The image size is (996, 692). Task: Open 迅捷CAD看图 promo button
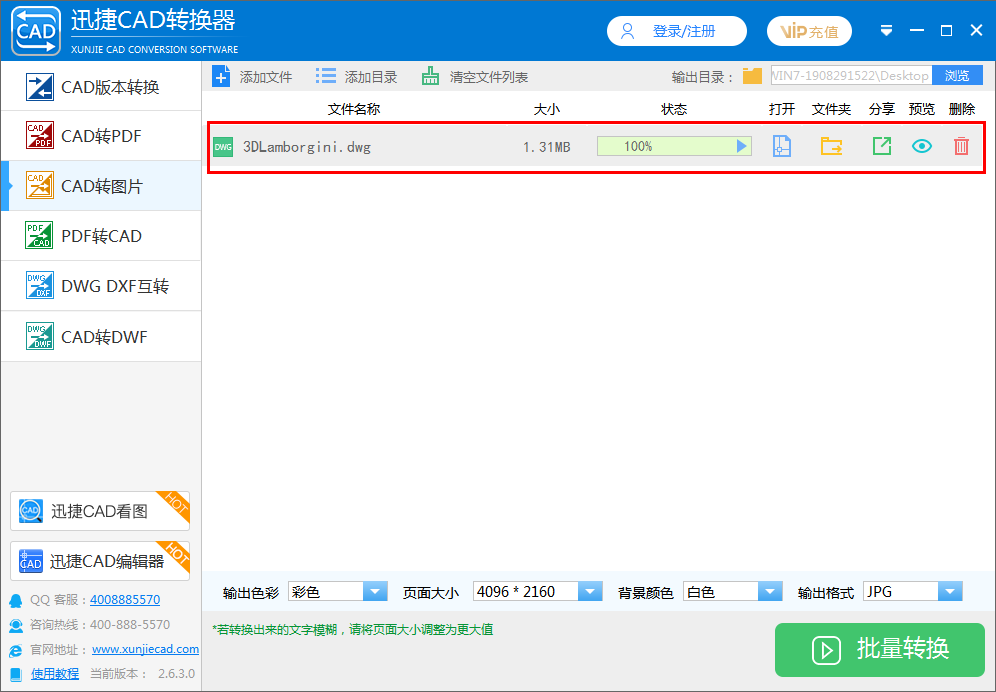100,511
